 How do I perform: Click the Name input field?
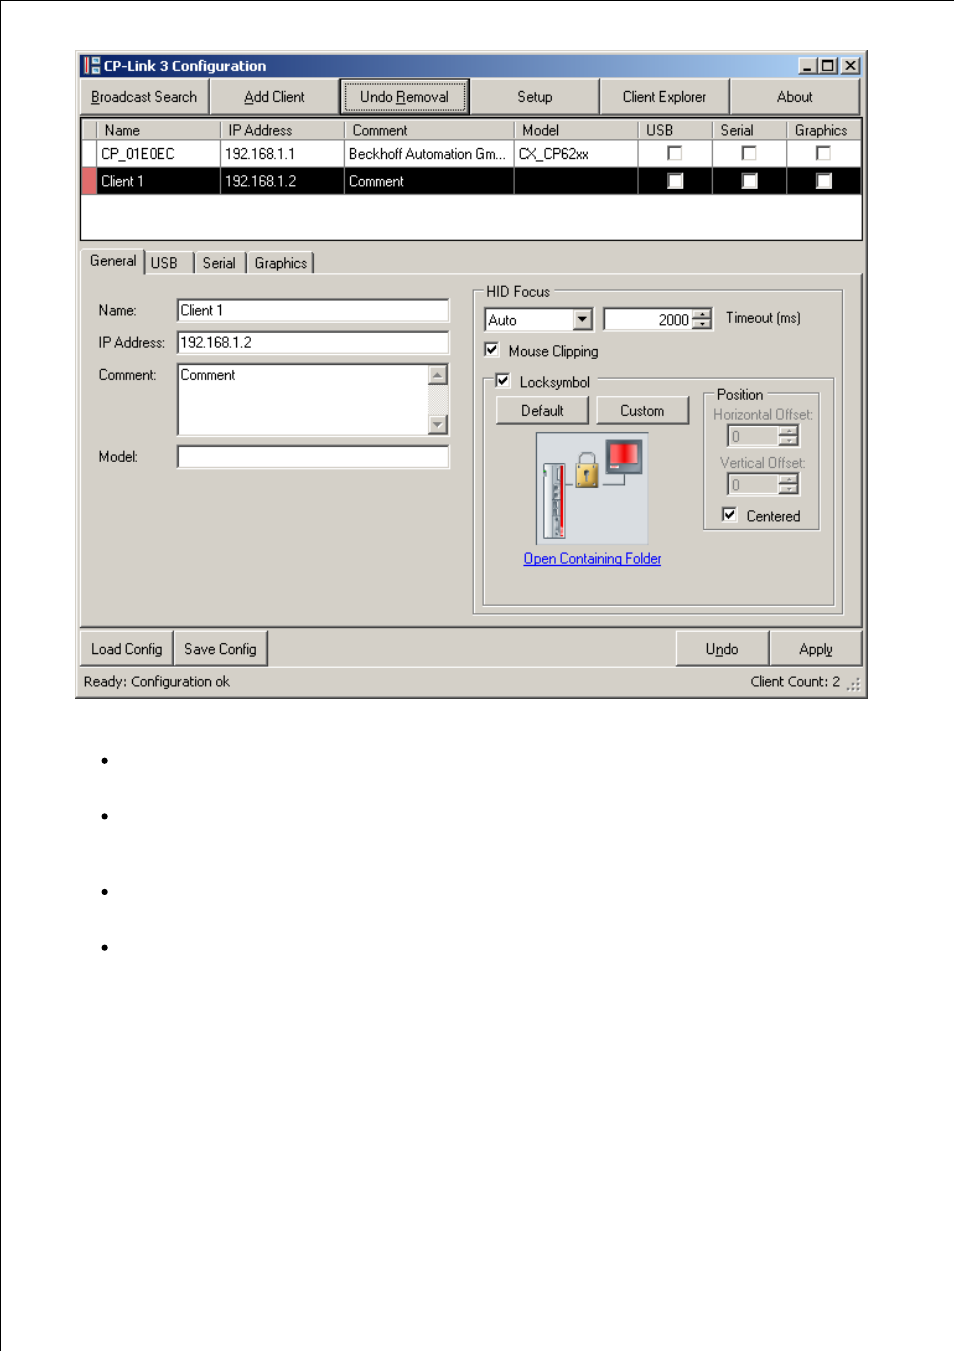click(313, 310)
